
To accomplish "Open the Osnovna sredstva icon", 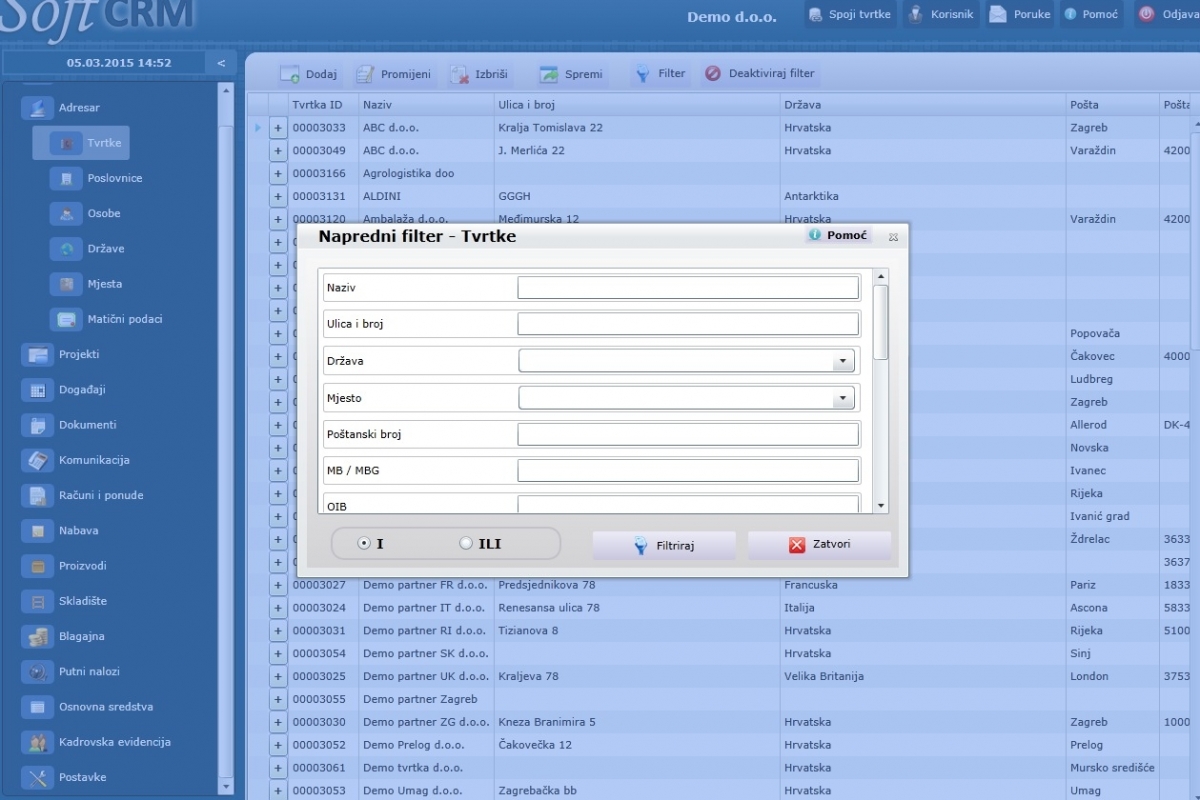I will [x=38, y=707].
